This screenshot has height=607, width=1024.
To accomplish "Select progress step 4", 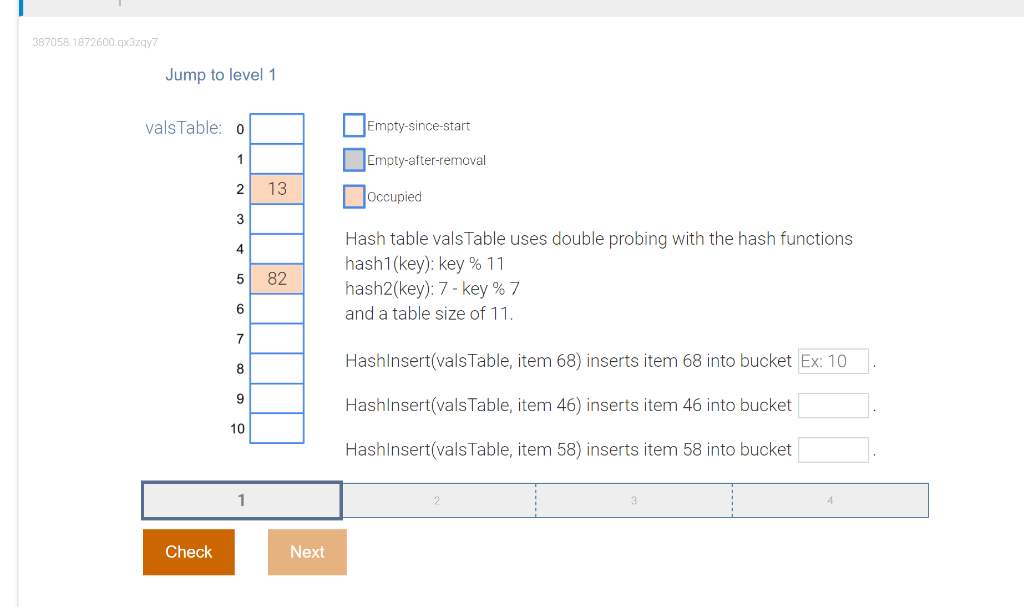I will (x=830, y=500).
